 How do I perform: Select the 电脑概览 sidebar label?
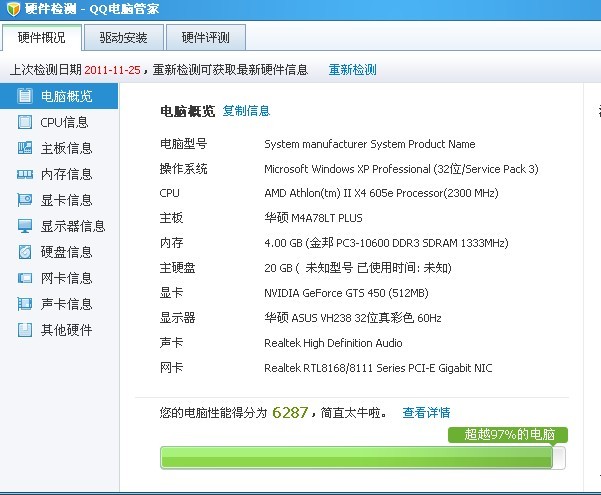[67, 96]
